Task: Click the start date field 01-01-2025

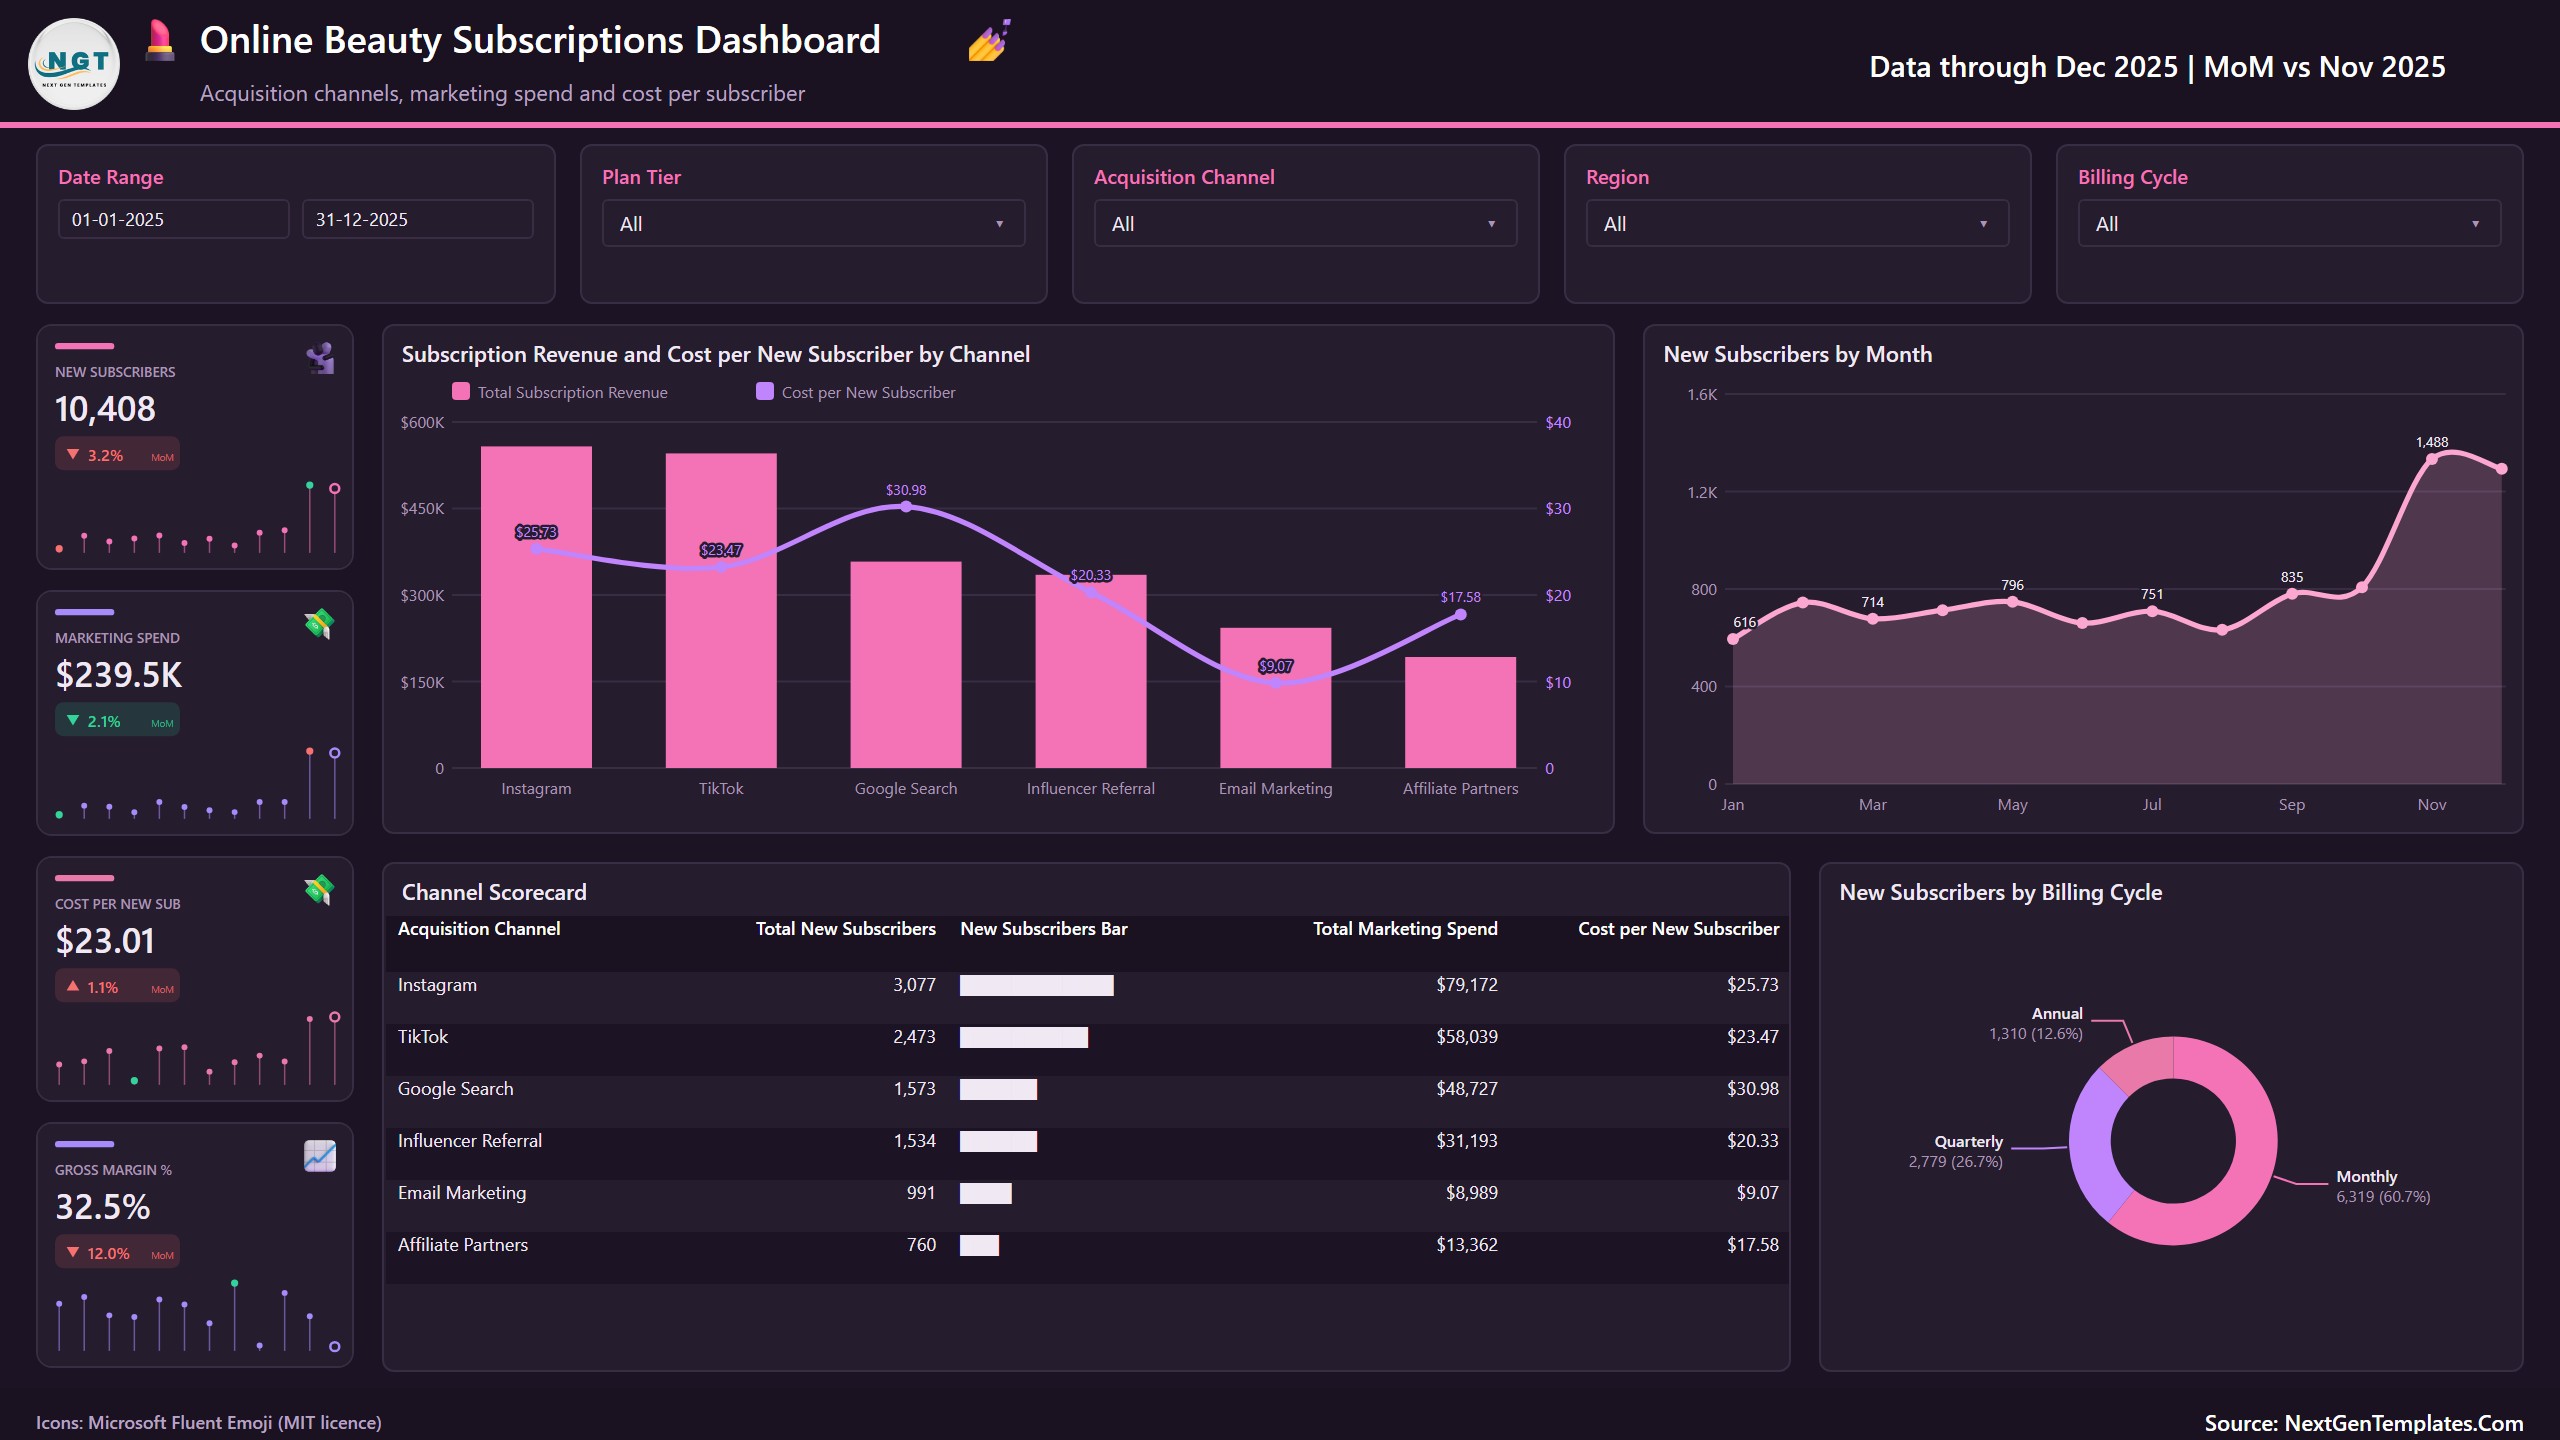Action: pos(174,219)
